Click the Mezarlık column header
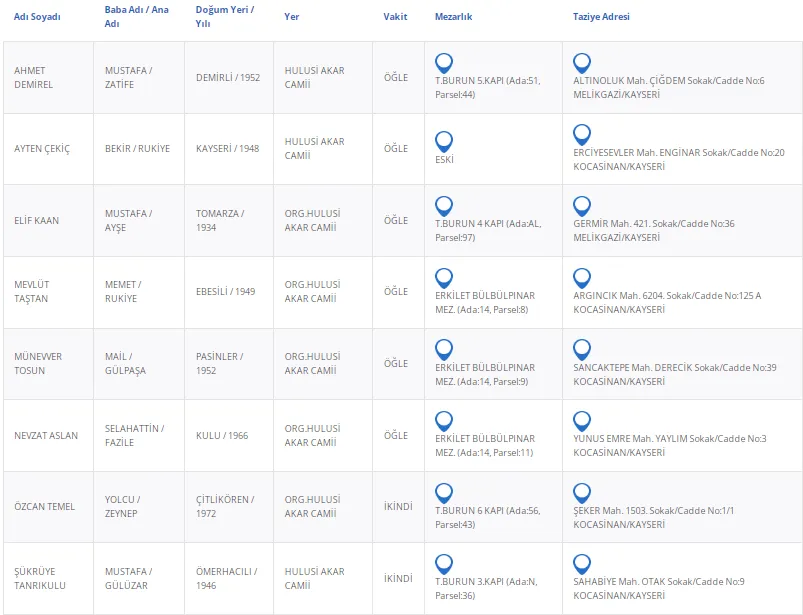Image resolution: width=803 pixels, height=615 pixels. coord(453,17)
